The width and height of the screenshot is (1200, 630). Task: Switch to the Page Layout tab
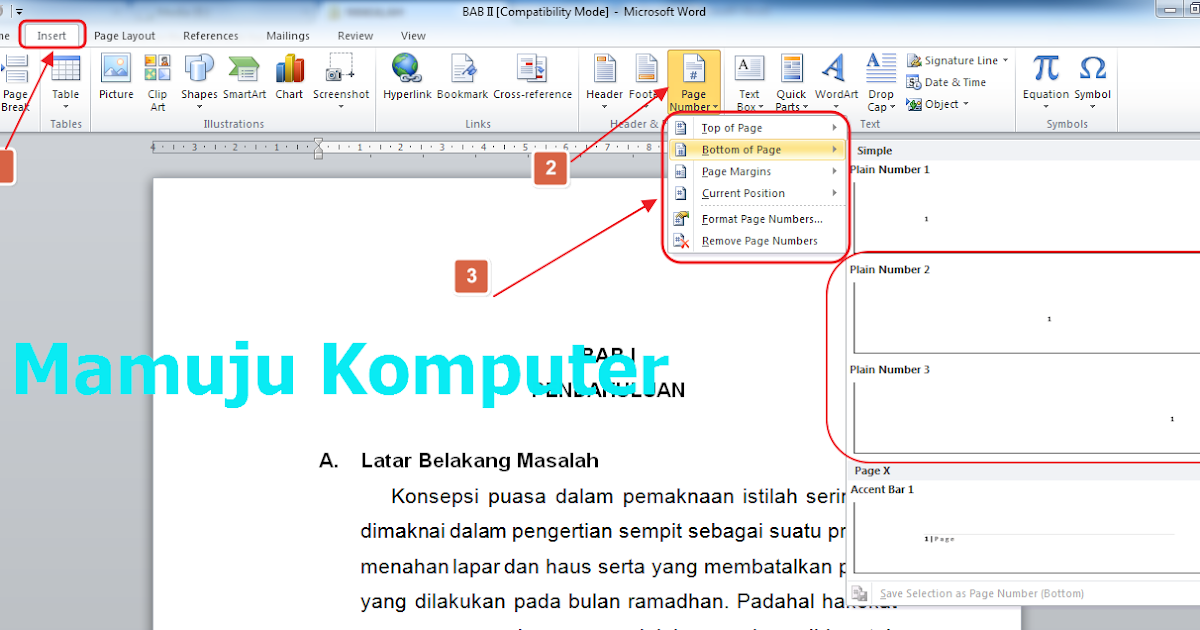point(125,36)
